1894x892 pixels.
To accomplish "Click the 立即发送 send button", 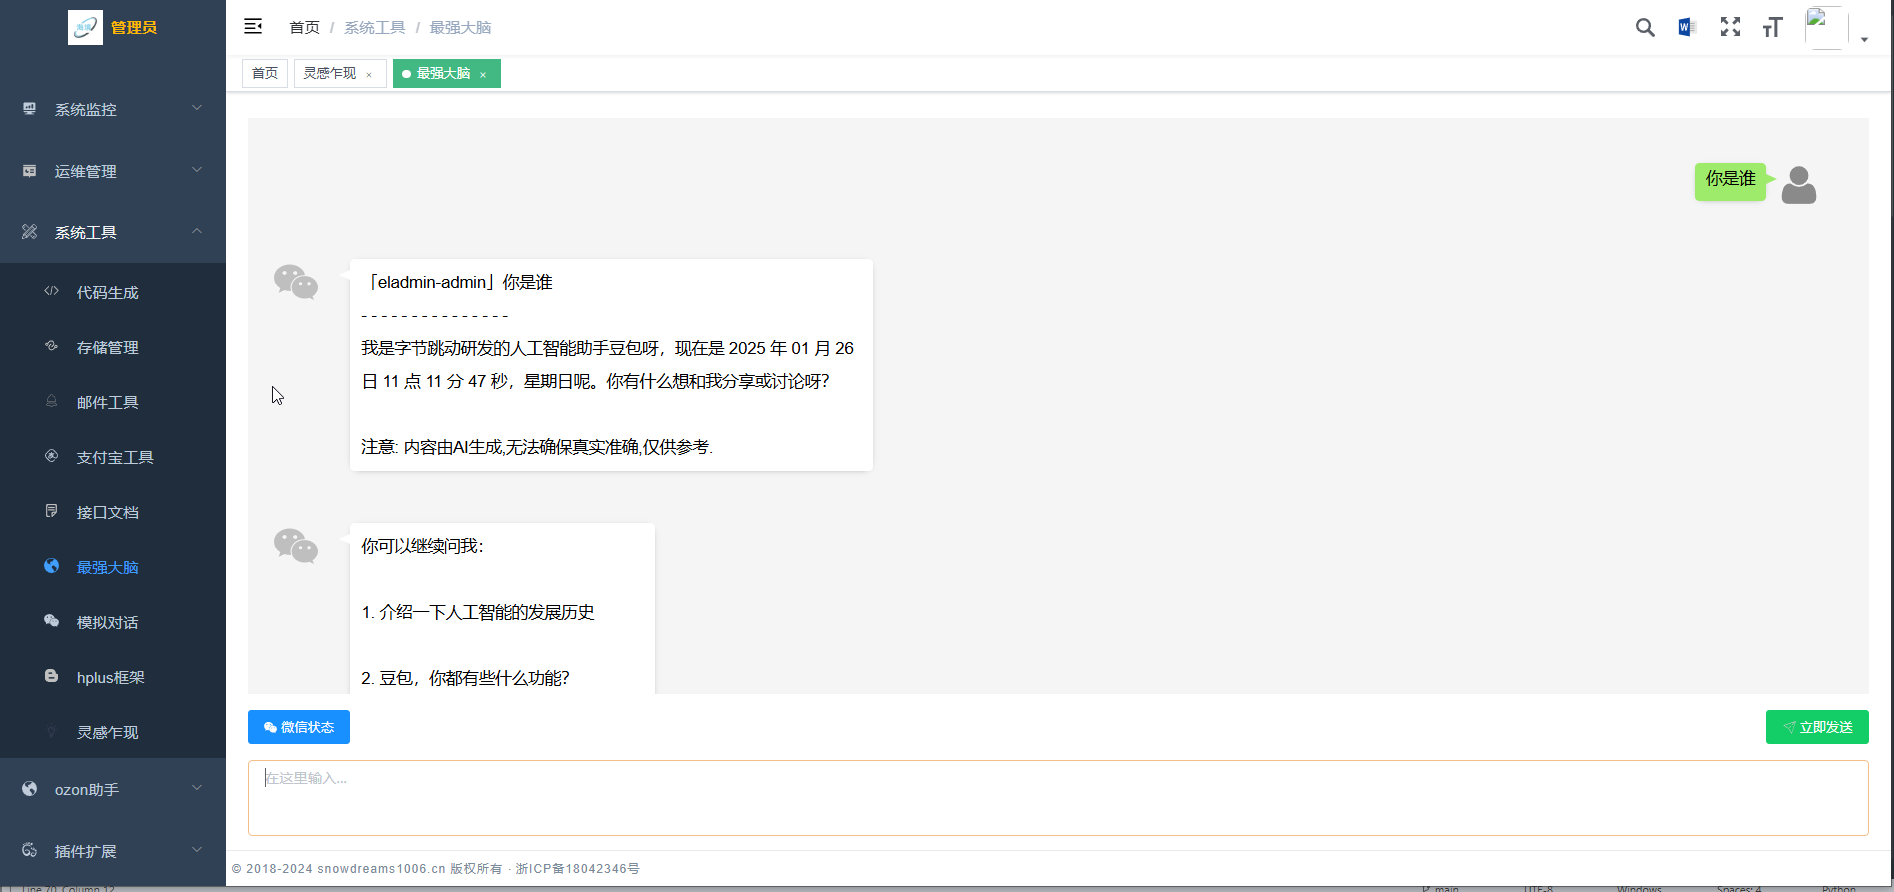I will (1816, 727).
